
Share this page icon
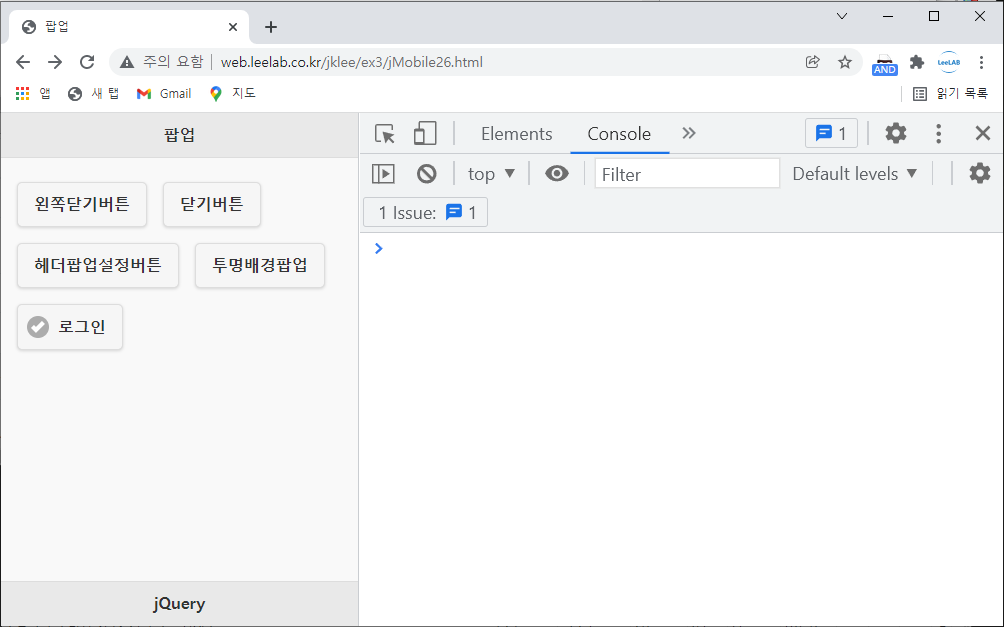[x=813, y=62]
